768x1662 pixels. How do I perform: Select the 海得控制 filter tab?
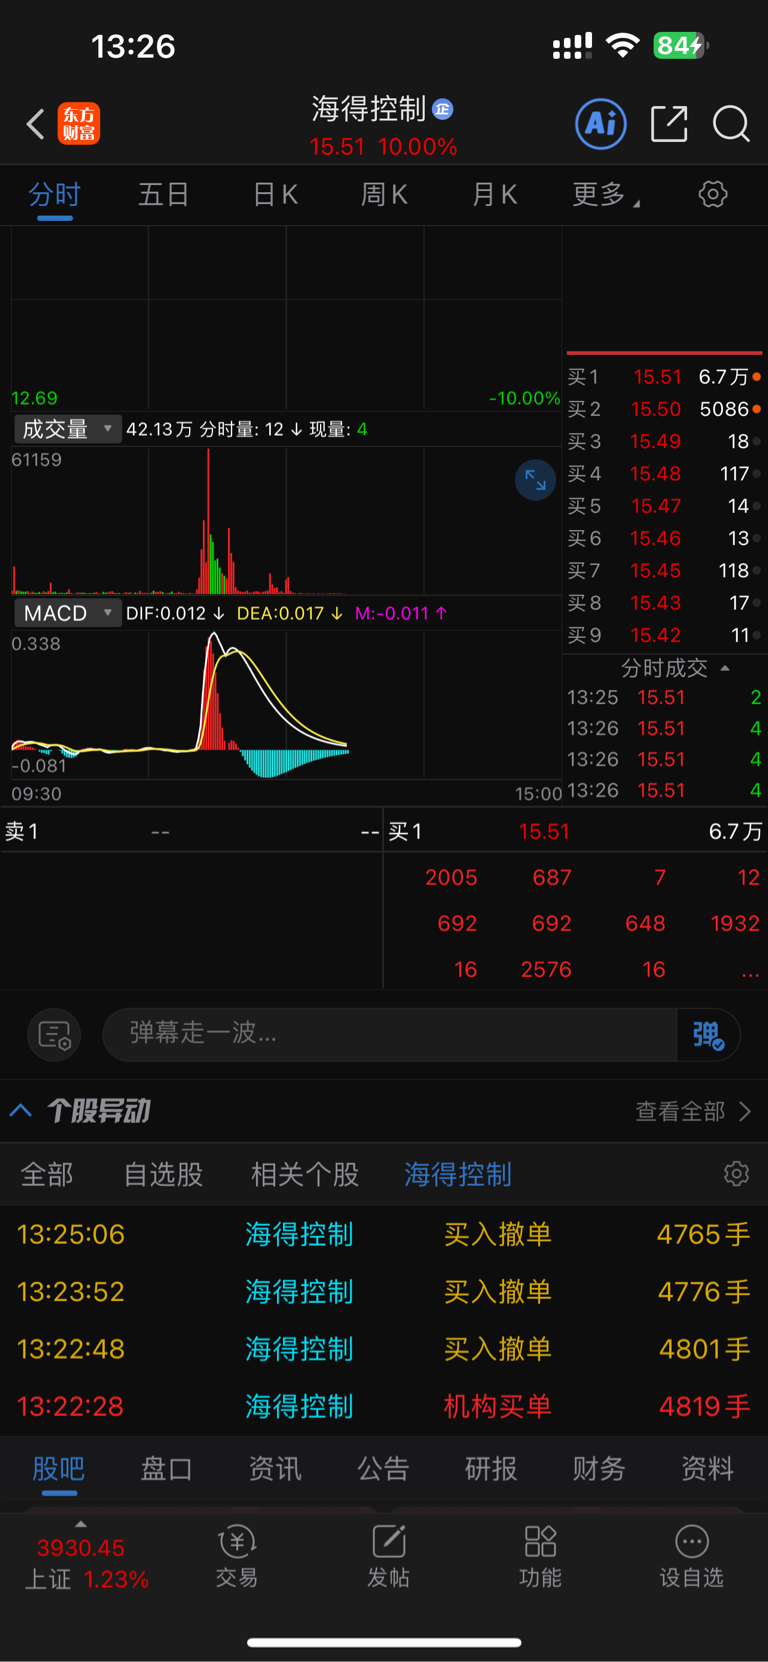point(458,1174)
